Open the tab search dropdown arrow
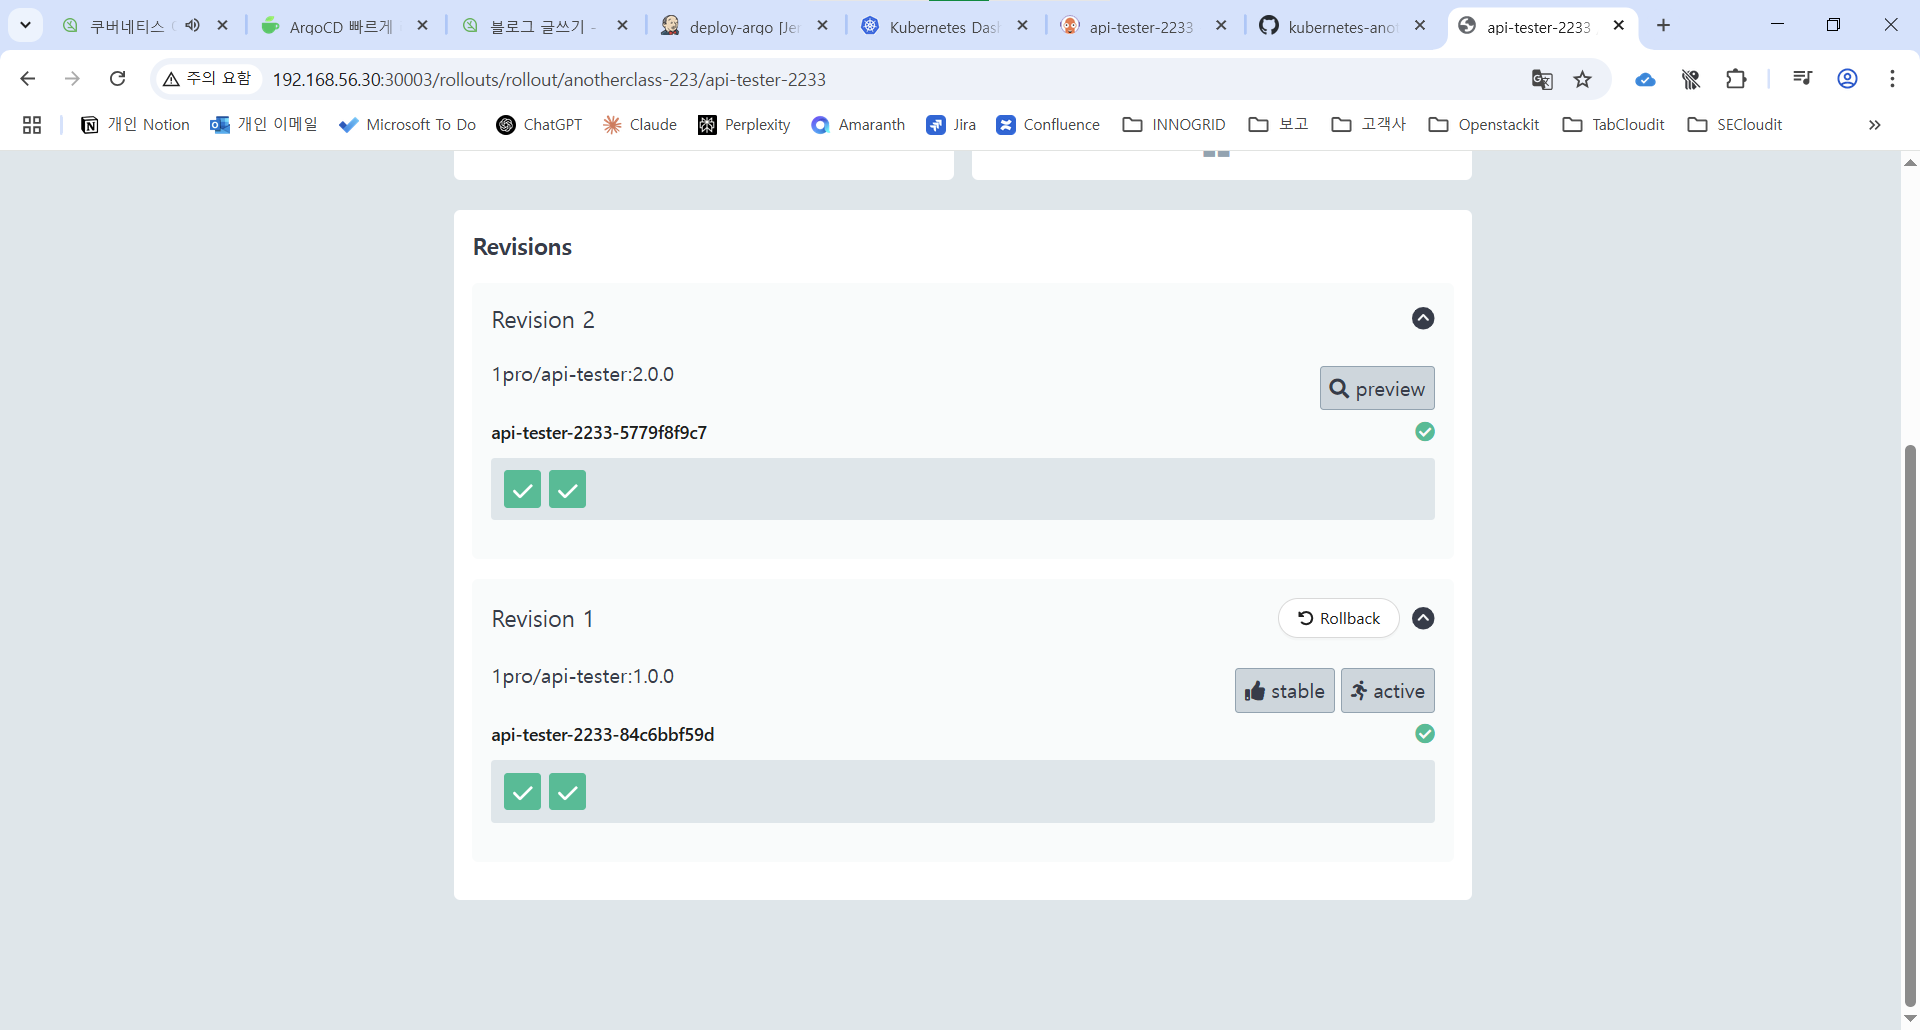Screen dimensions: 1920x1030 (26, 25)
